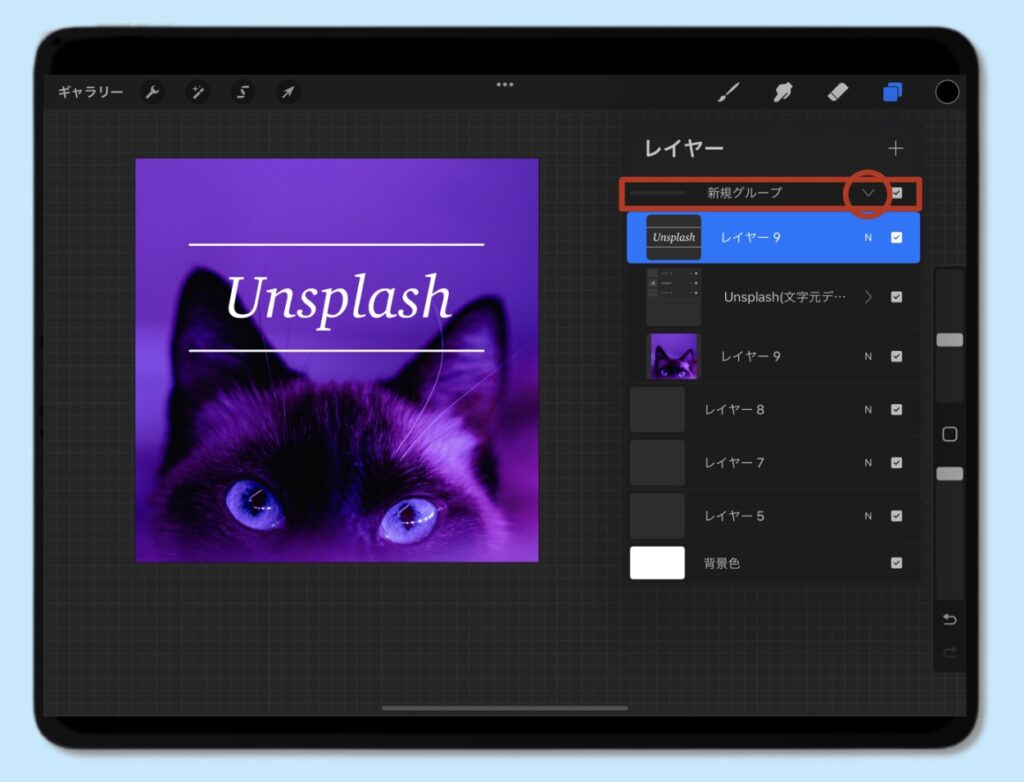
Task: Select the レイヤー 7 layer name
Action: click(x=734, y=463)
